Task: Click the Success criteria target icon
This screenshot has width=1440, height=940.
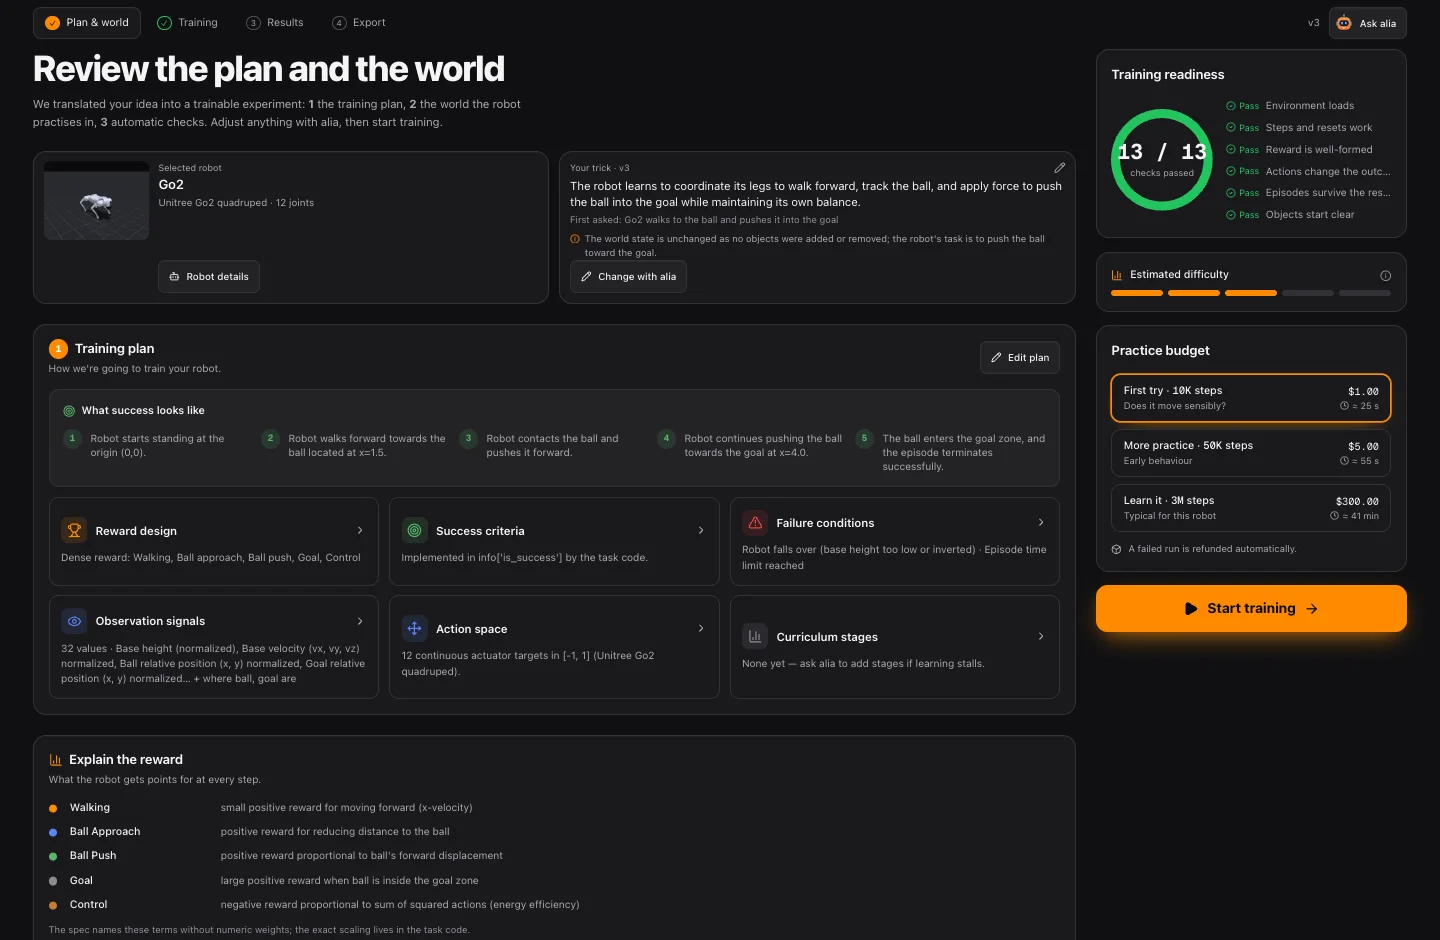Action: [414, 531]
